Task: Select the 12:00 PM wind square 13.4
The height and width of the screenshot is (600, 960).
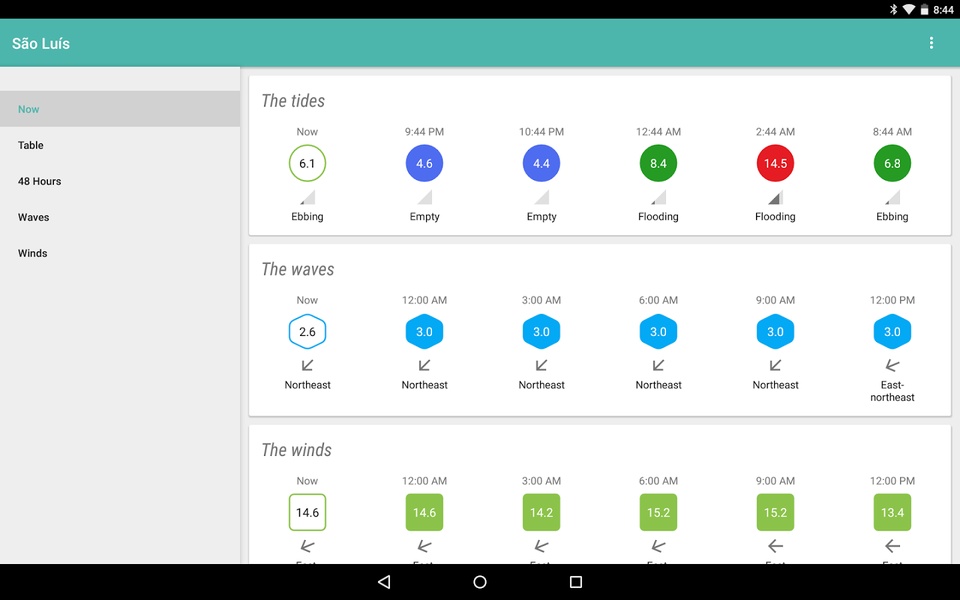Action: click(892, 512)
